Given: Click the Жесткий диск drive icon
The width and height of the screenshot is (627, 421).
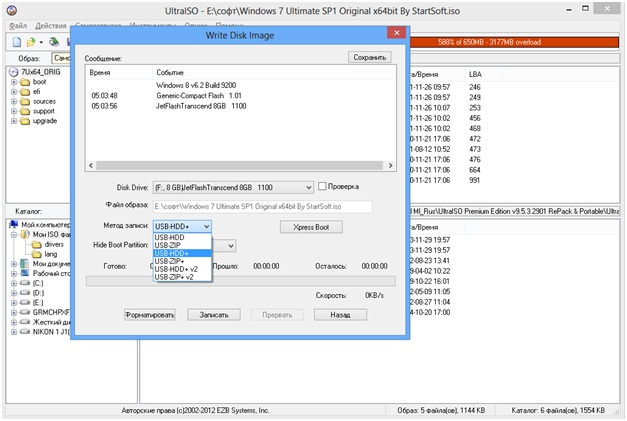Looking at the screenshot, I should 25,322.
